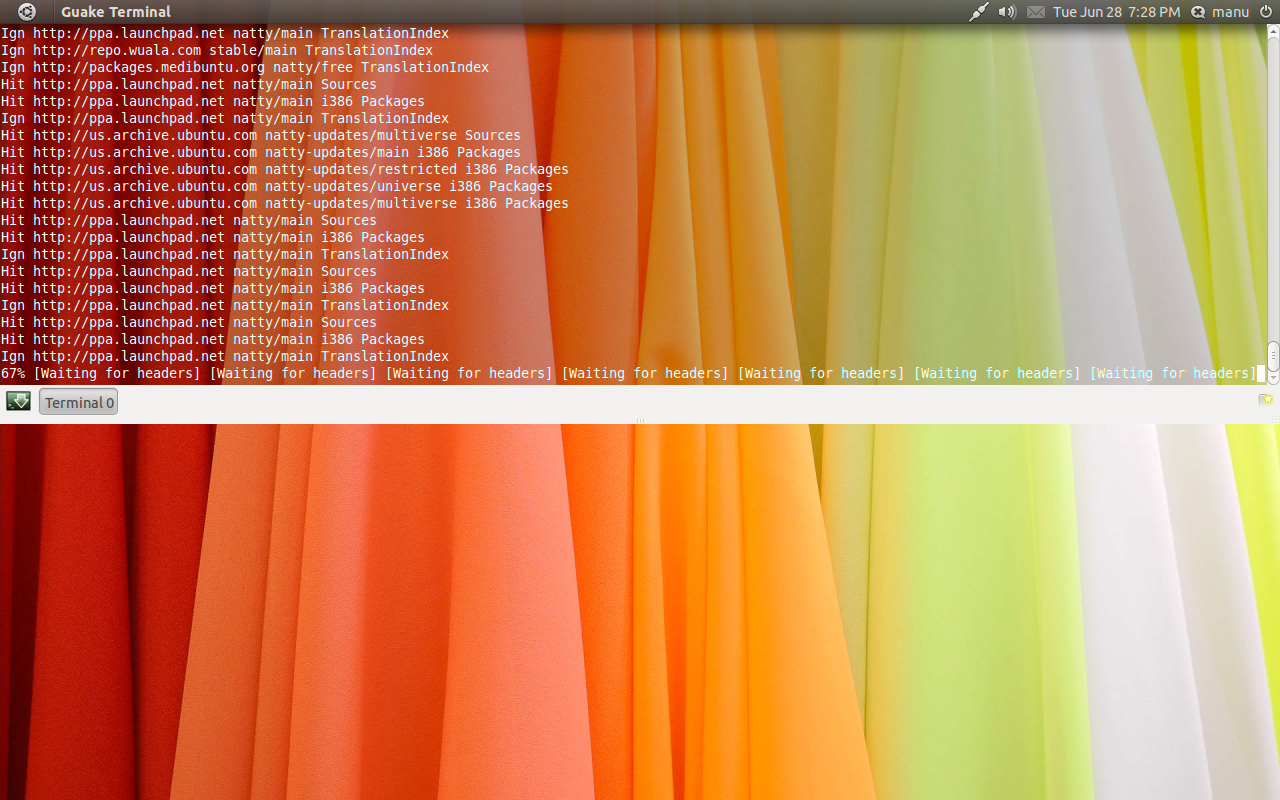Click the distributor logo in top-left corner
Screen dimensions: 1280x800
click(x=25, y=11)
